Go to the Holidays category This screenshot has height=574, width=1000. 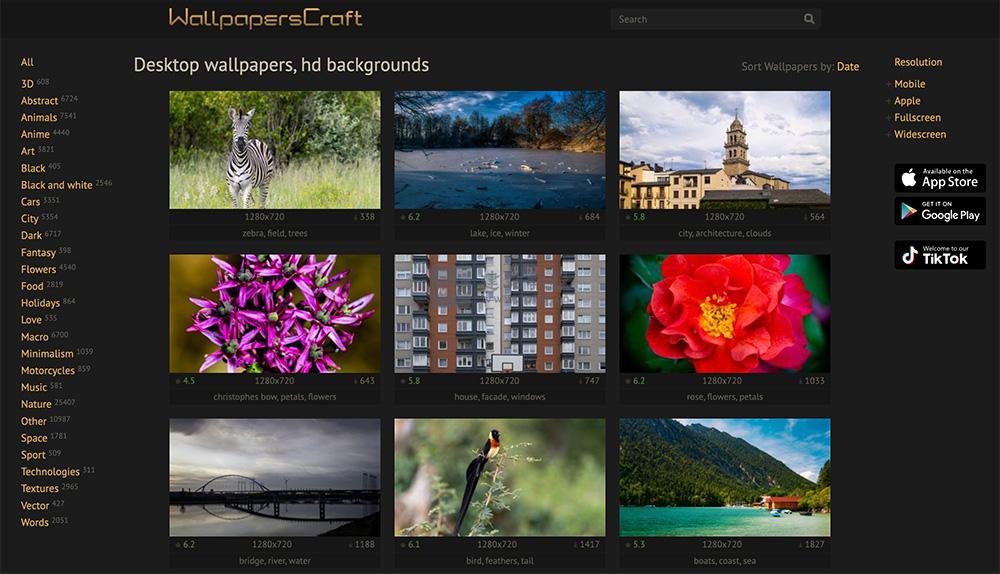click(40, 303)
